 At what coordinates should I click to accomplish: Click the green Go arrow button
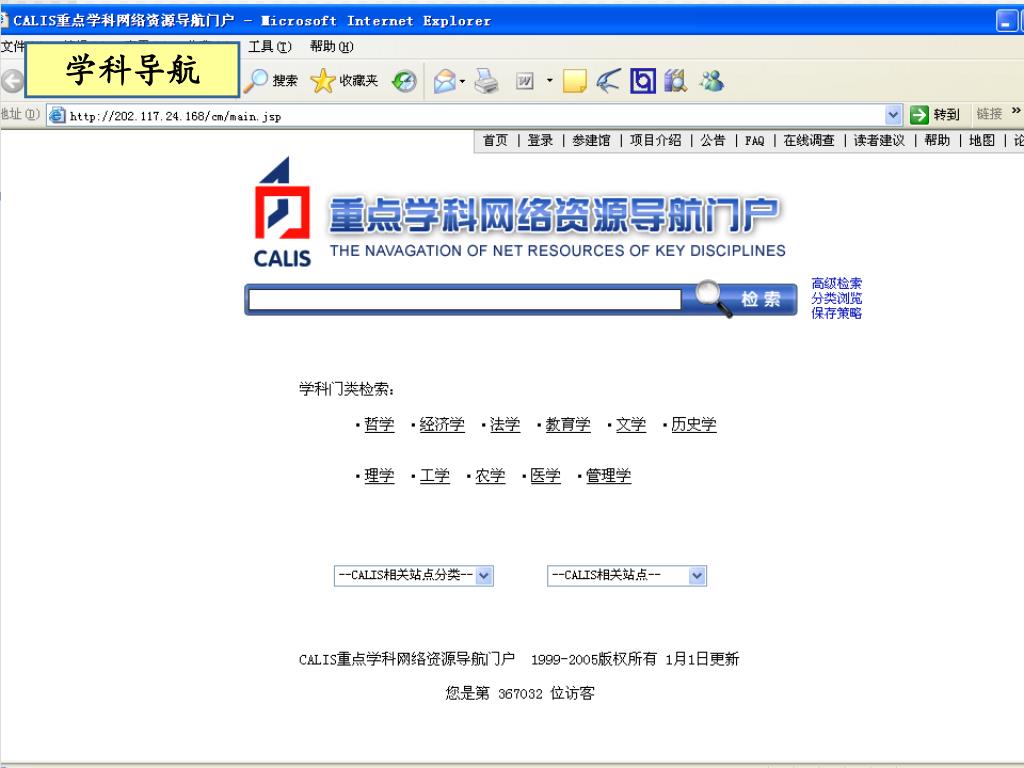click(919, 115)
